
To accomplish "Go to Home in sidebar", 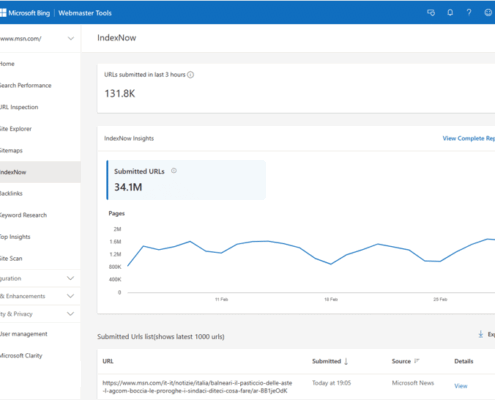I will pos(7,64).
